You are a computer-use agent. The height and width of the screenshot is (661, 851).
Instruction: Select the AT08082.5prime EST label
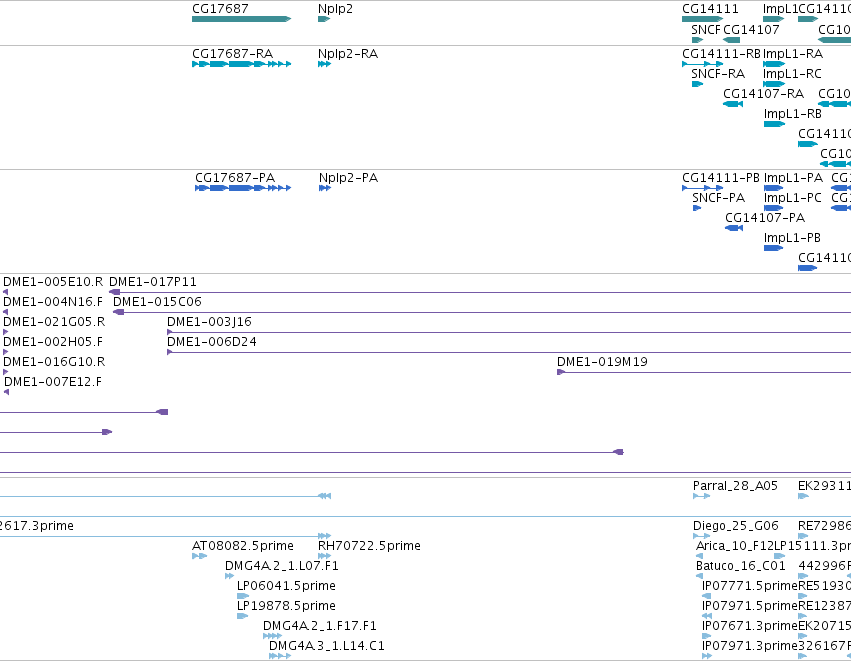[243, 546]
